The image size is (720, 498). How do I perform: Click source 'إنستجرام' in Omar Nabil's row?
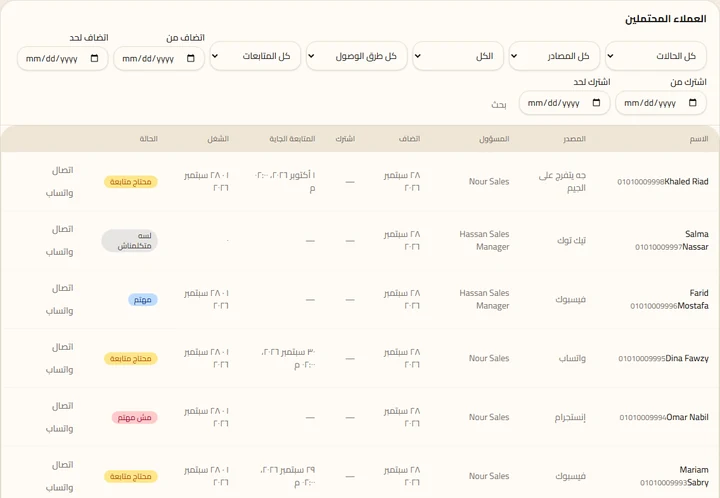[x=570, y=417]
